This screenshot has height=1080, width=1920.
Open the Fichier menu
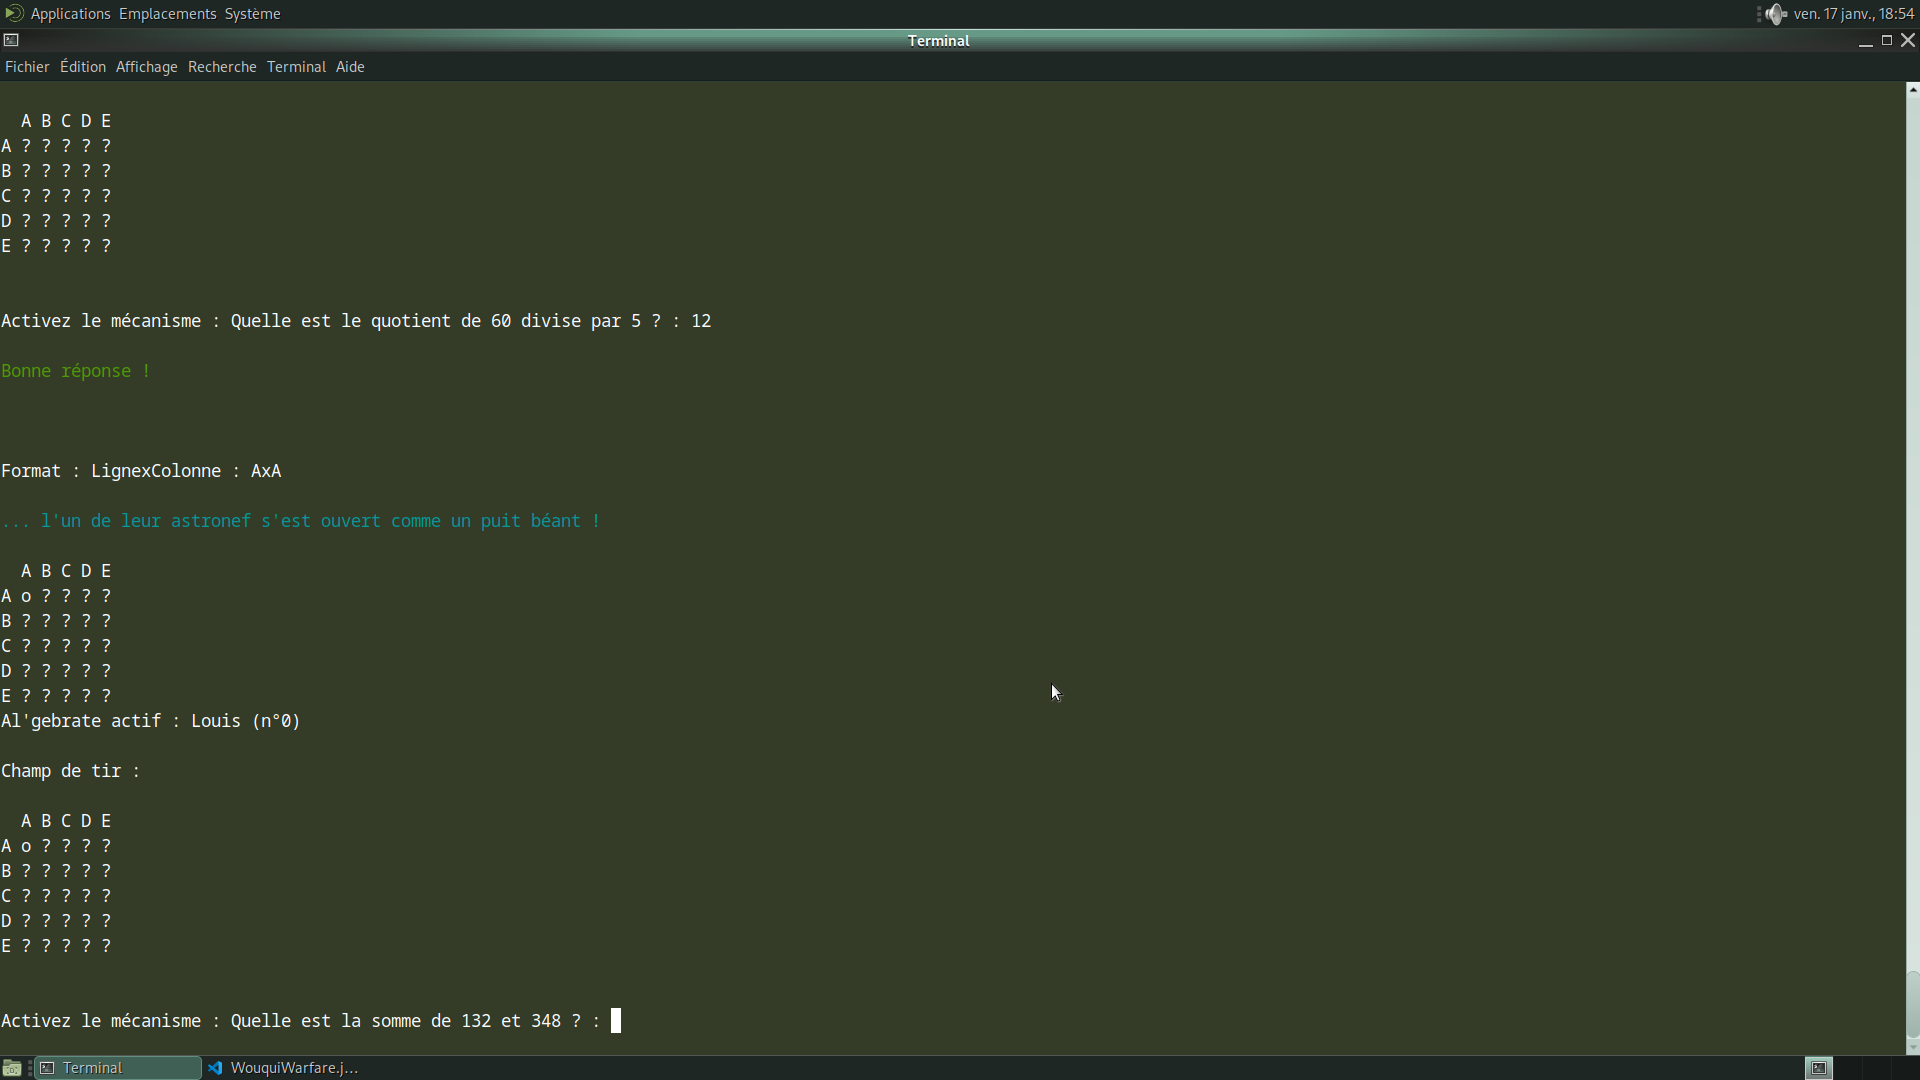coord(27,67)
